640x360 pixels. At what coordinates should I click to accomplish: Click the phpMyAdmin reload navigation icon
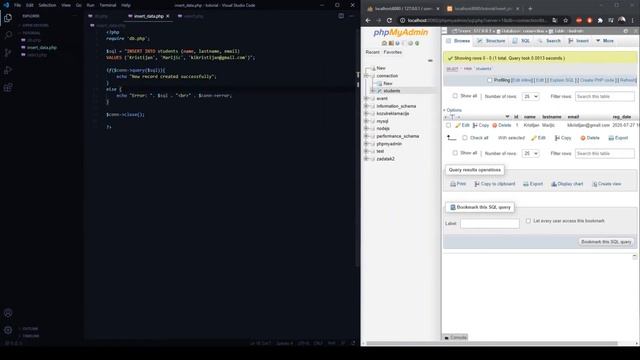point(417,43)
